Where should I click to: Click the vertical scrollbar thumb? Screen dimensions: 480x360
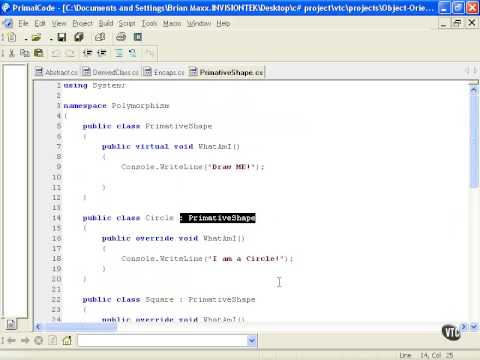click(x=474, y=141)
